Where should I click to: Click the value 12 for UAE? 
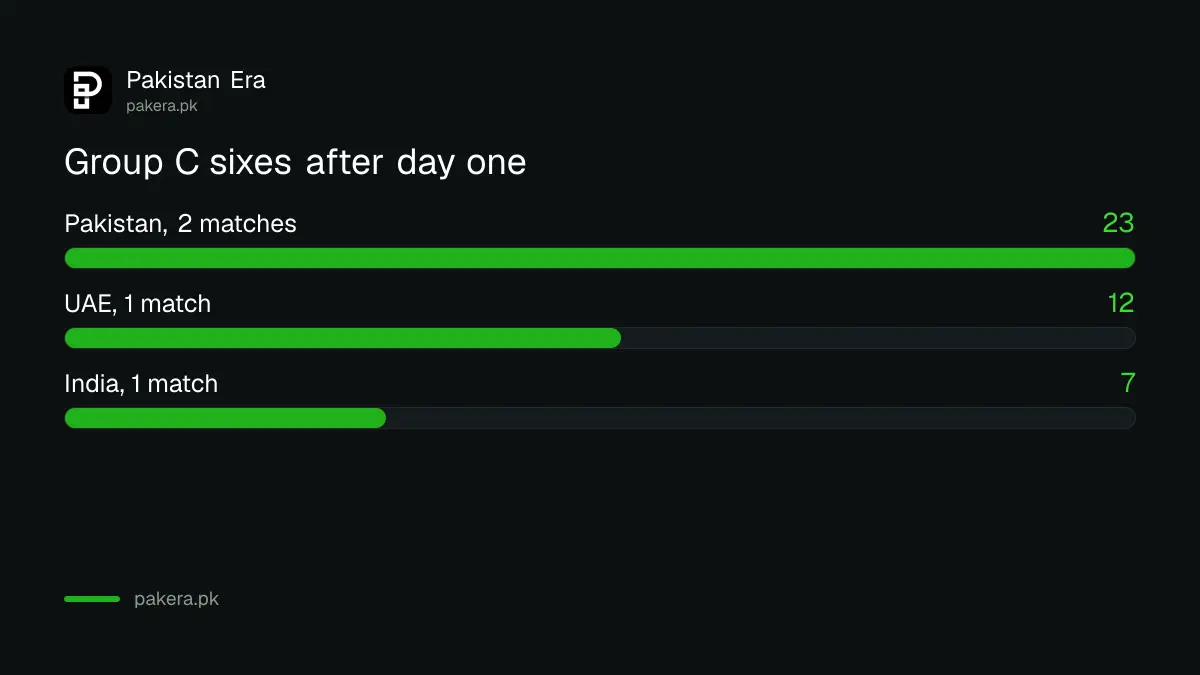pyautogui.click(x=1121, y=303)
